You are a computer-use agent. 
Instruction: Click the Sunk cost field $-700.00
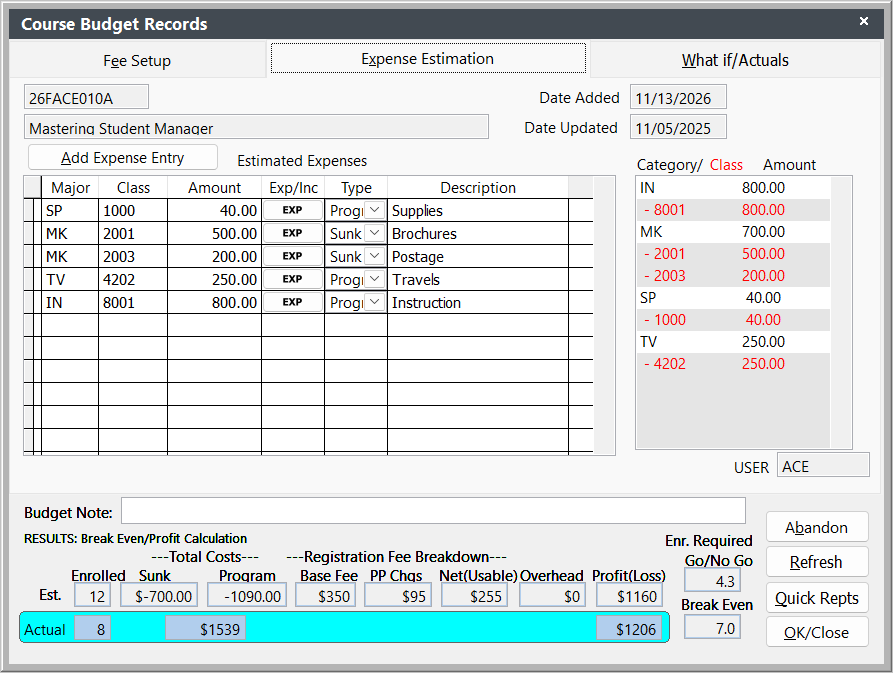pyautogui.click(x=159, y=596)
